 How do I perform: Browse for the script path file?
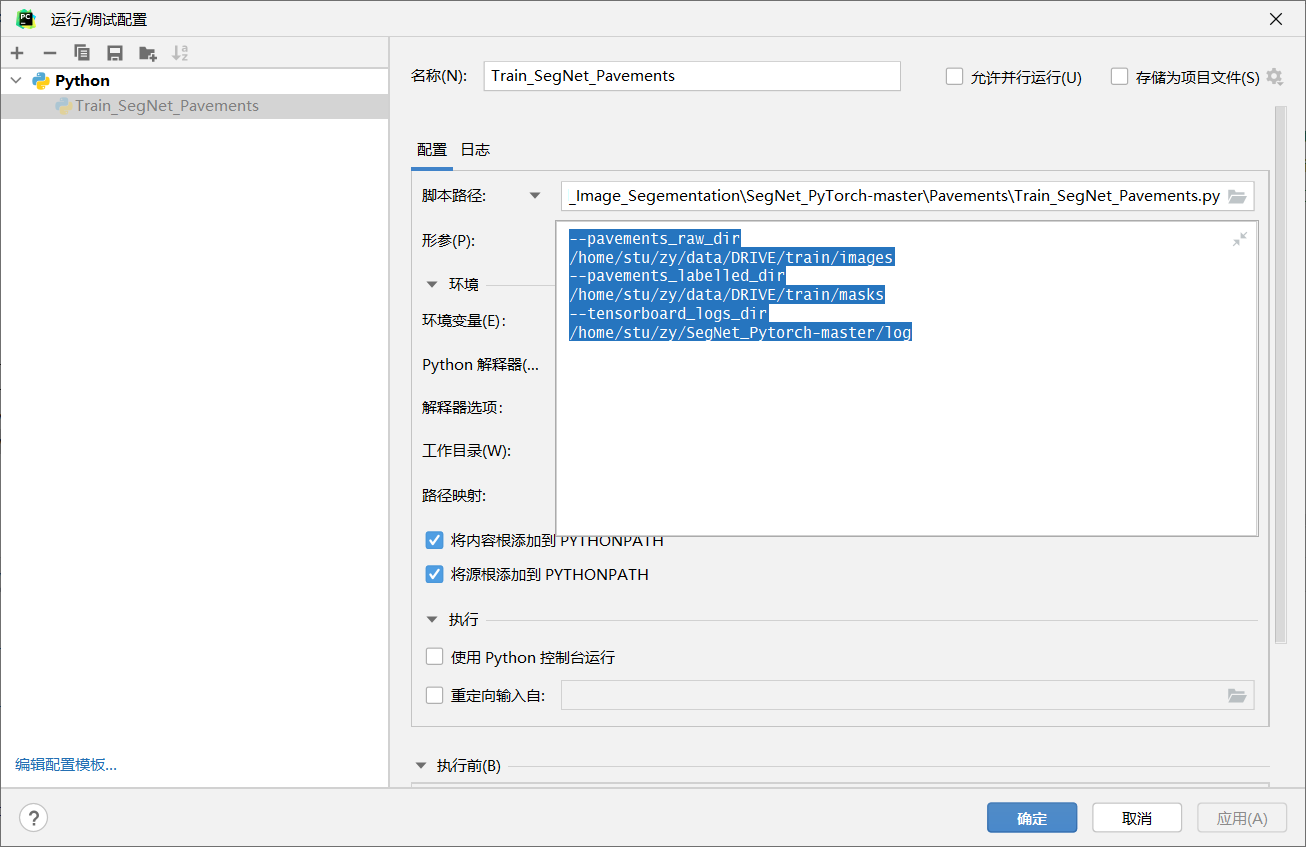click(1237, 196)
